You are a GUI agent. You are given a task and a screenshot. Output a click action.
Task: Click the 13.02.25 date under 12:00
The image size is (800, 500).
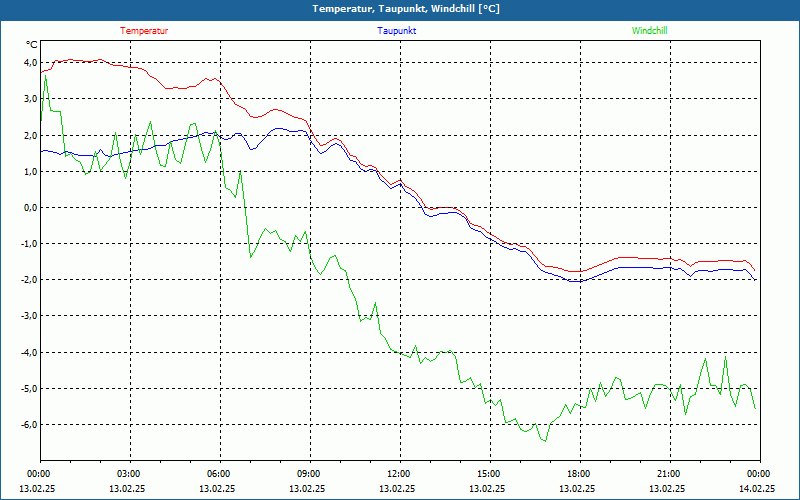pyautogui.click(x=397, y=488)
